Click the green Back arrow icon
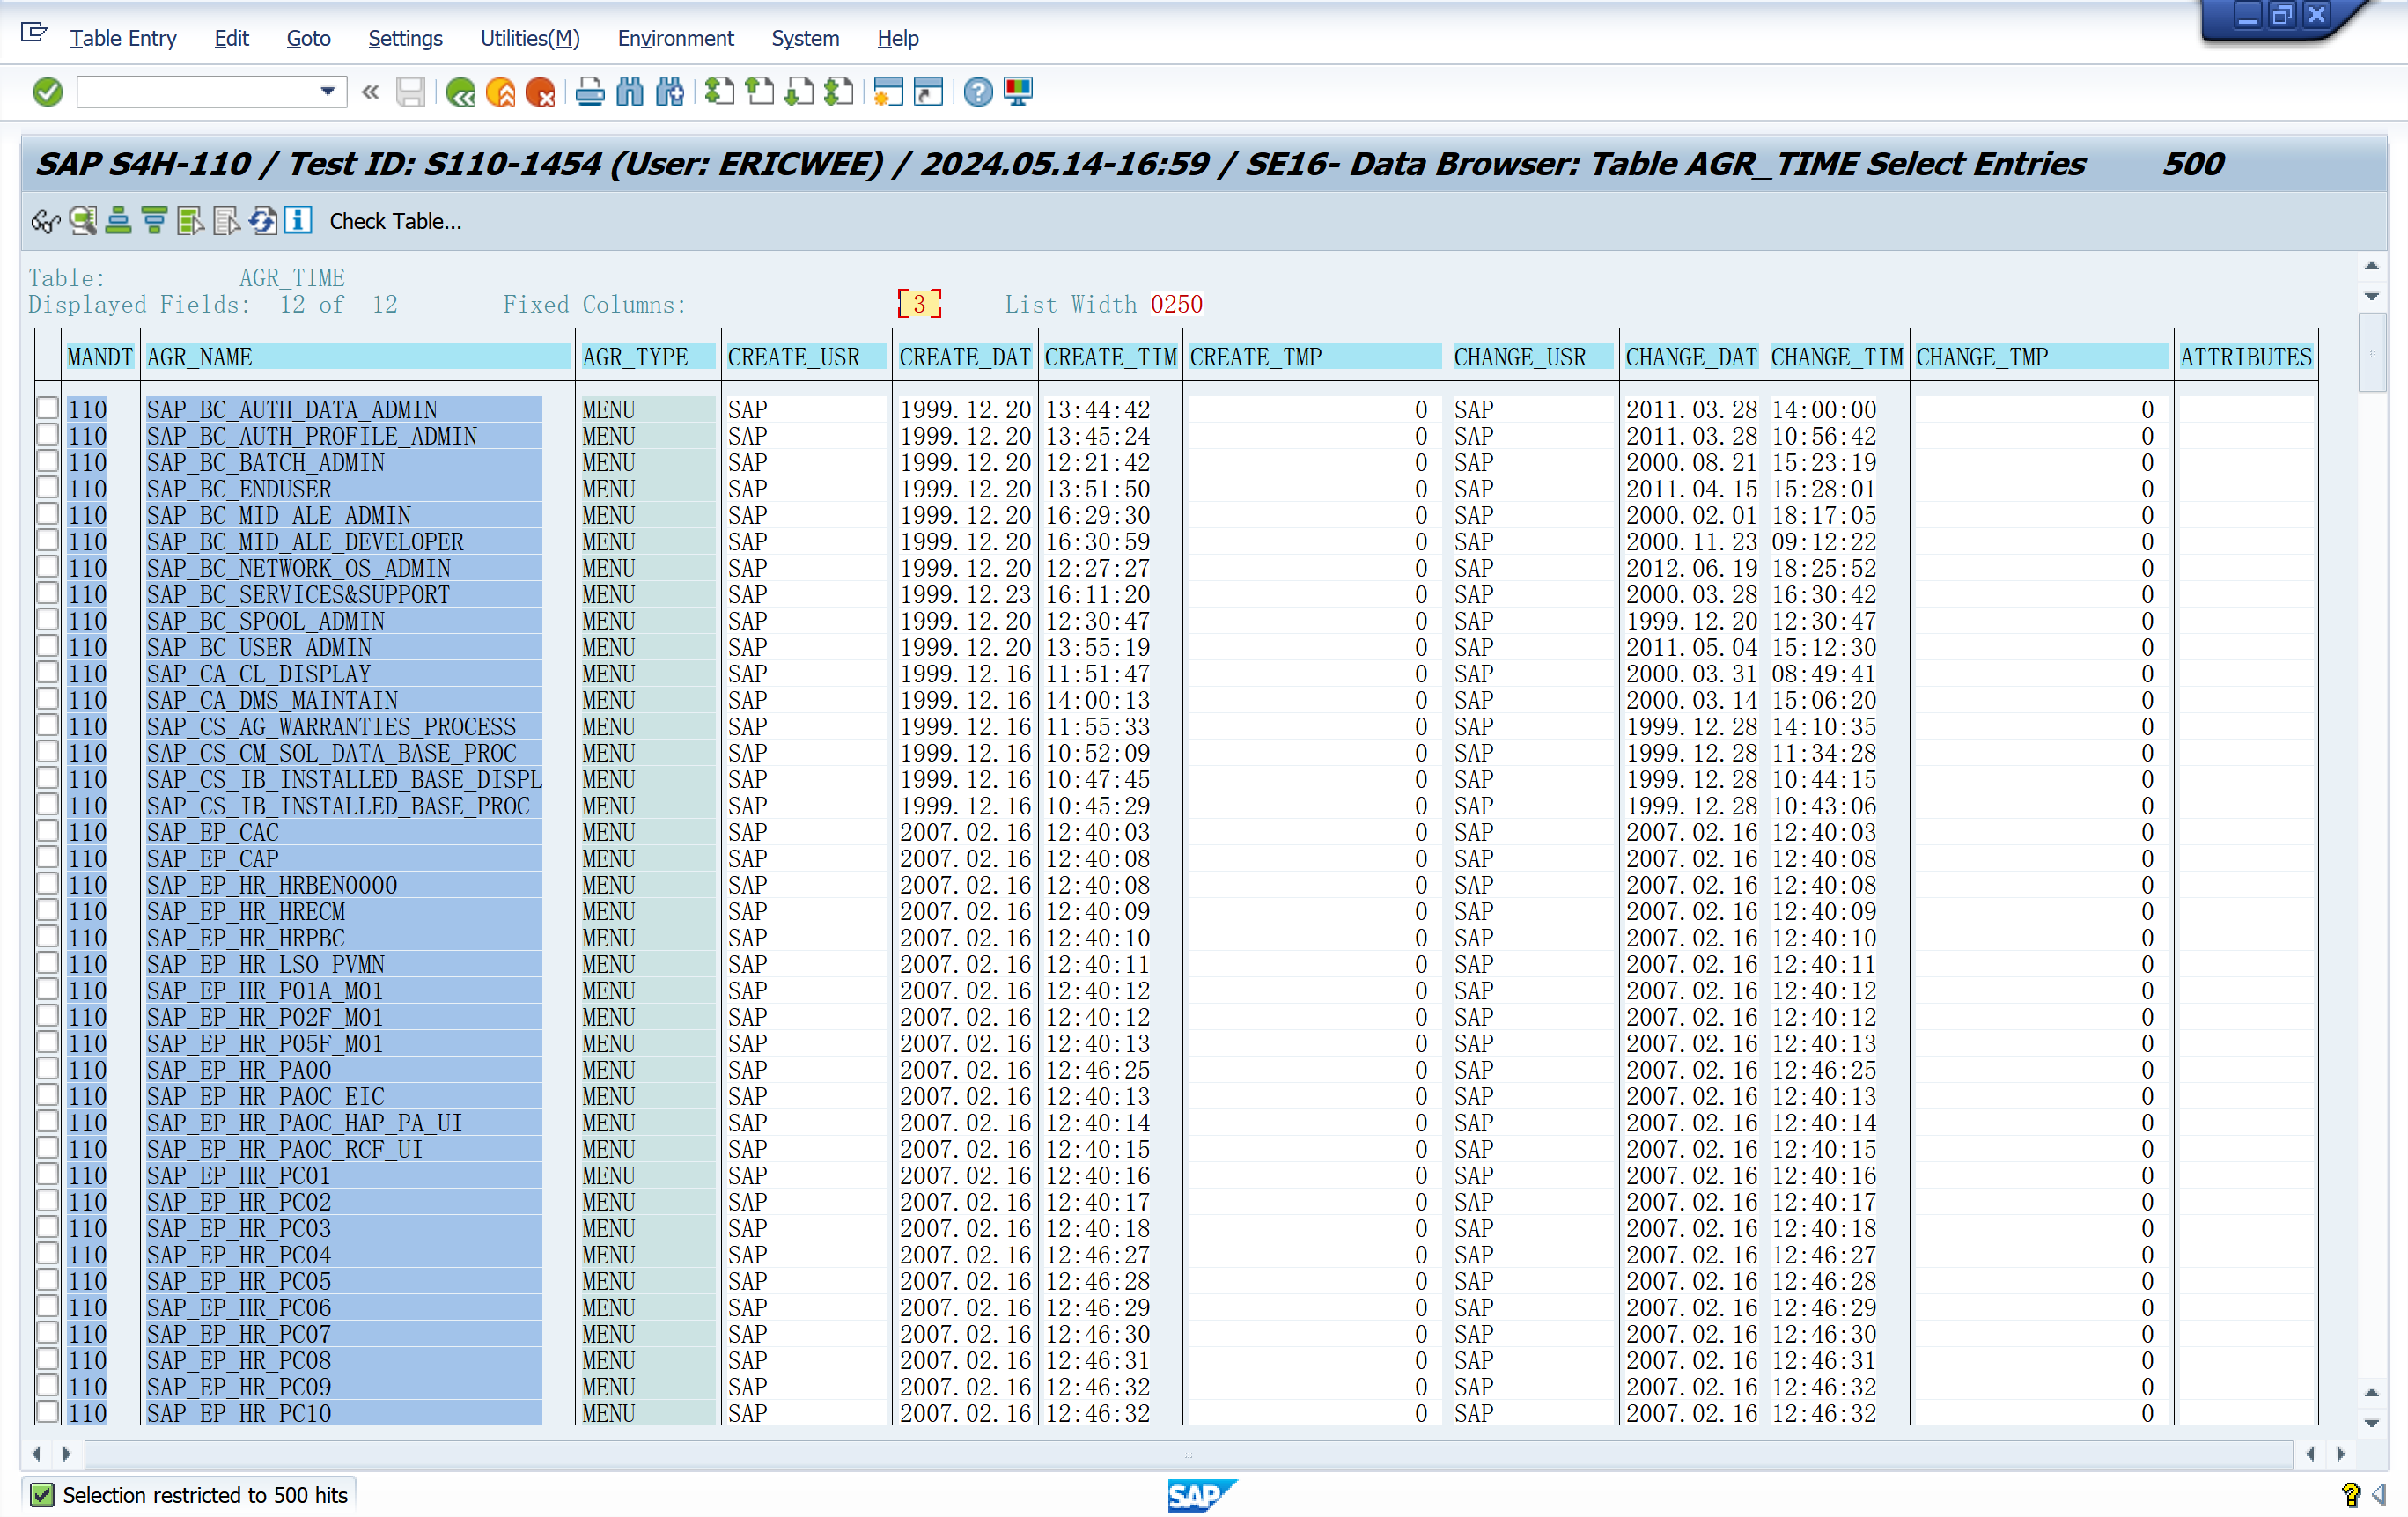Screen dimensions: 2408x1517 coord(461,93)
